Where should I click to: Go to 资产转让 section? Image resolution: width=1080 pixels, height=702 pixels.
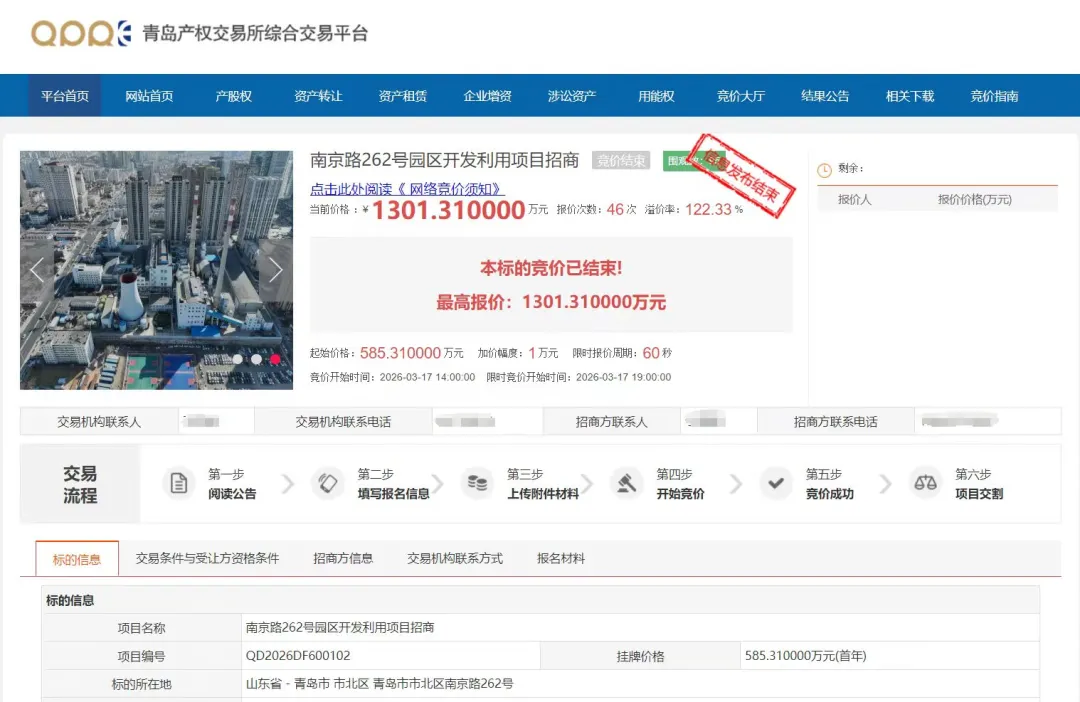click(318, 96)
